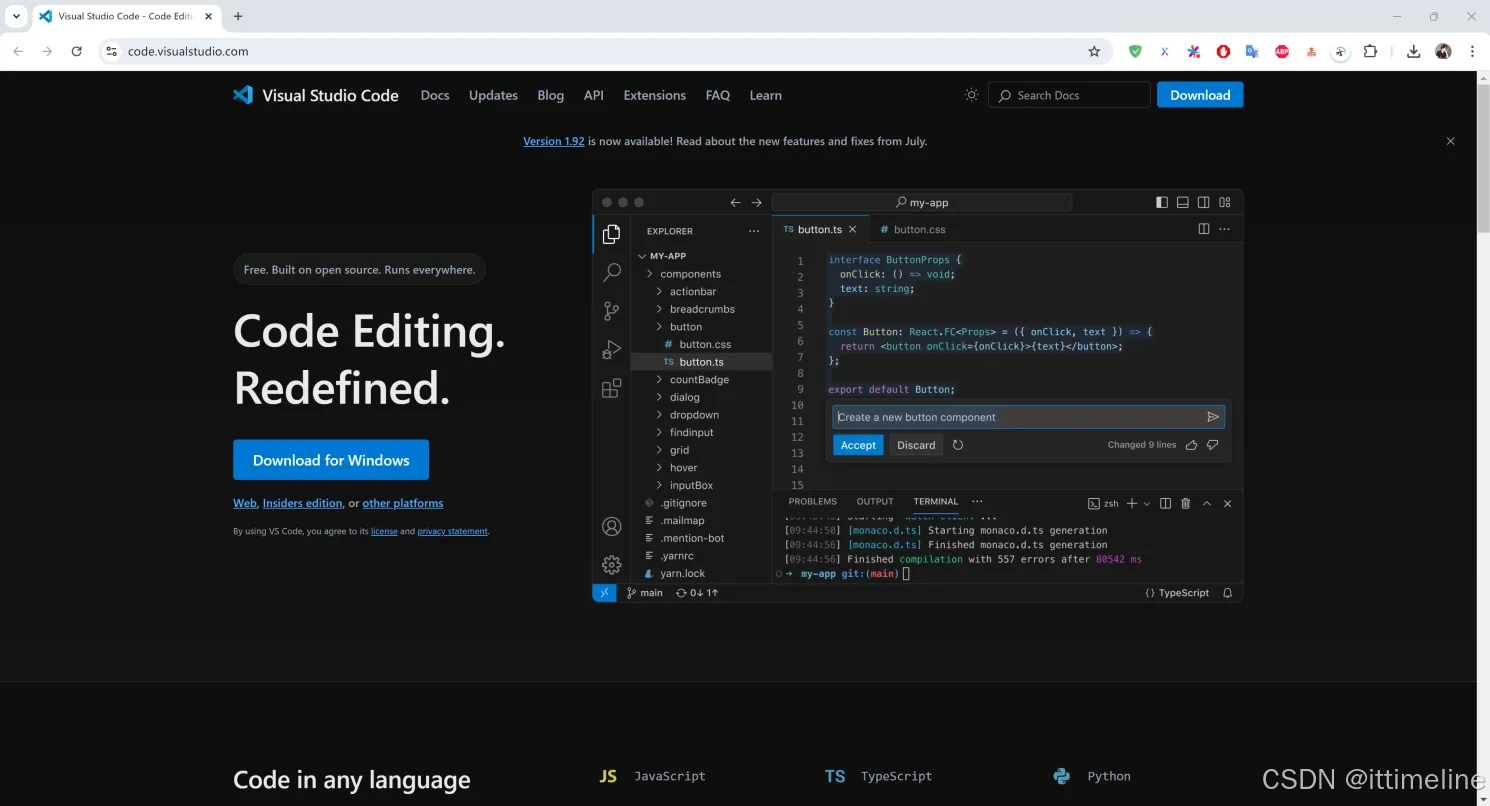Click the go forward arrow in the preview title bar
The image size is (1490, 806).
(757, 202)
